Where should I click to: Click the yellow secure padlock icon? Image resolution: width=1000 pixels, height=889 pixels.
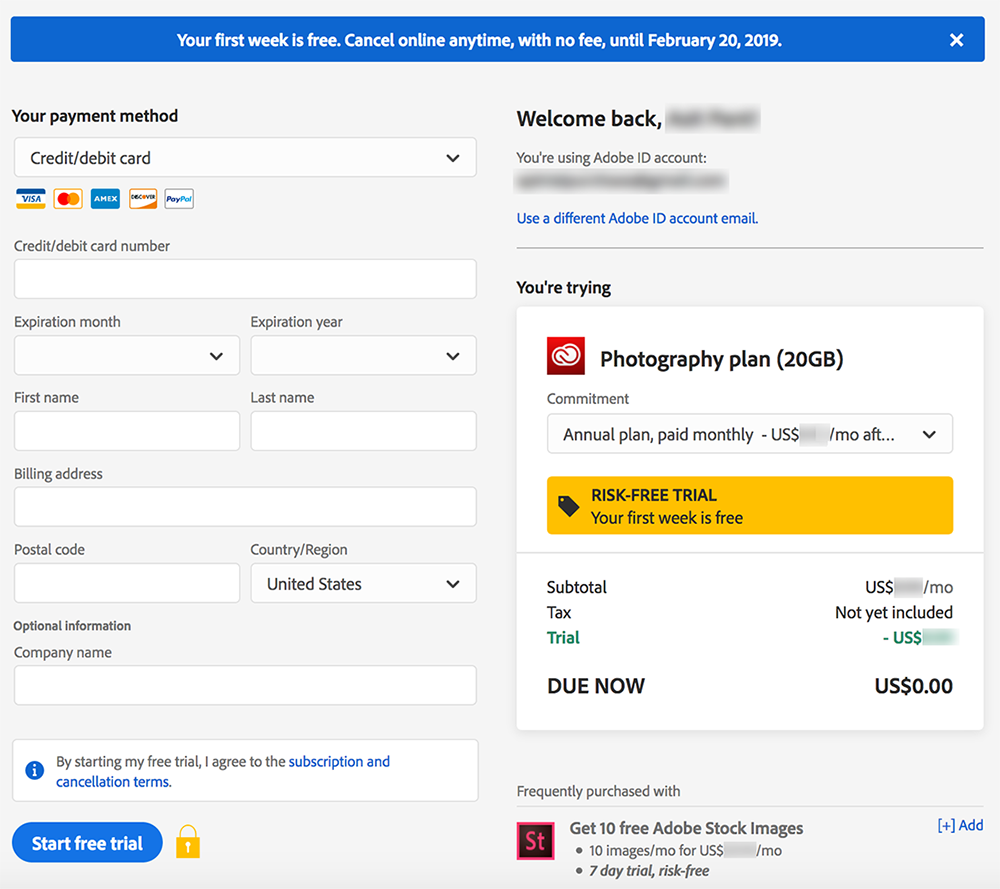click(x=188, y=842)
